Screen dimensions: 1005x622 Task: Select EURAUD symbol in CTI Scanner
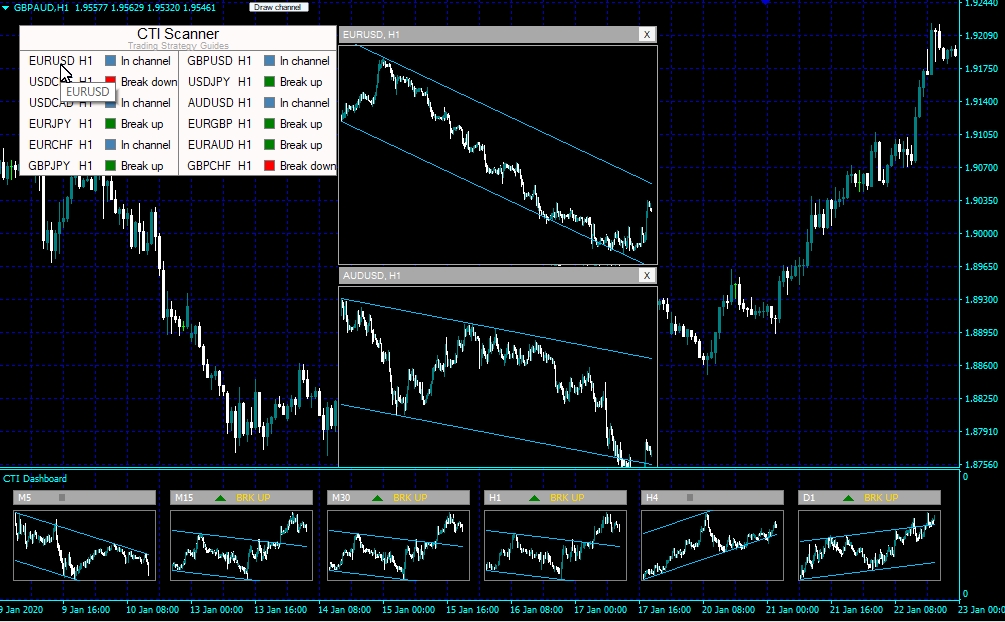[x=210, y=145]
